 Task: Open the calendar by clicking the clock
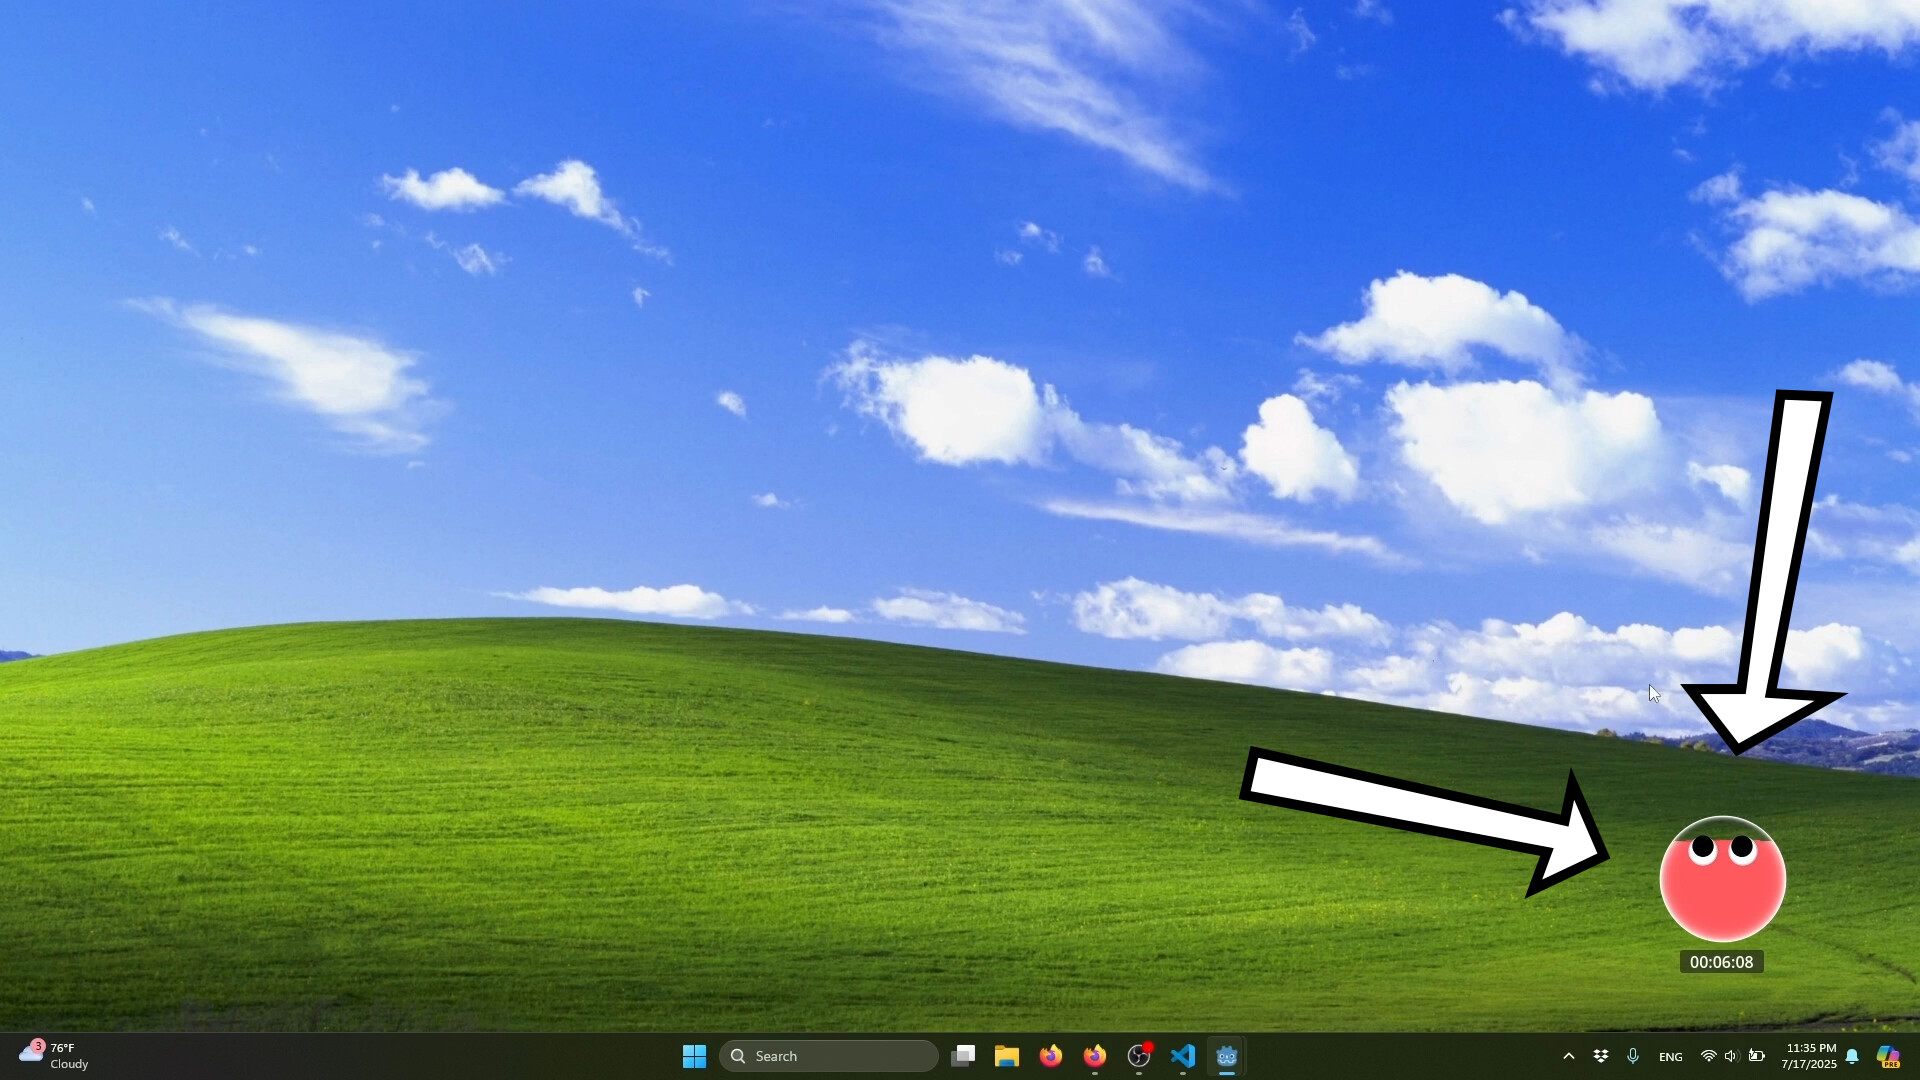(x=1812, y=1055)
